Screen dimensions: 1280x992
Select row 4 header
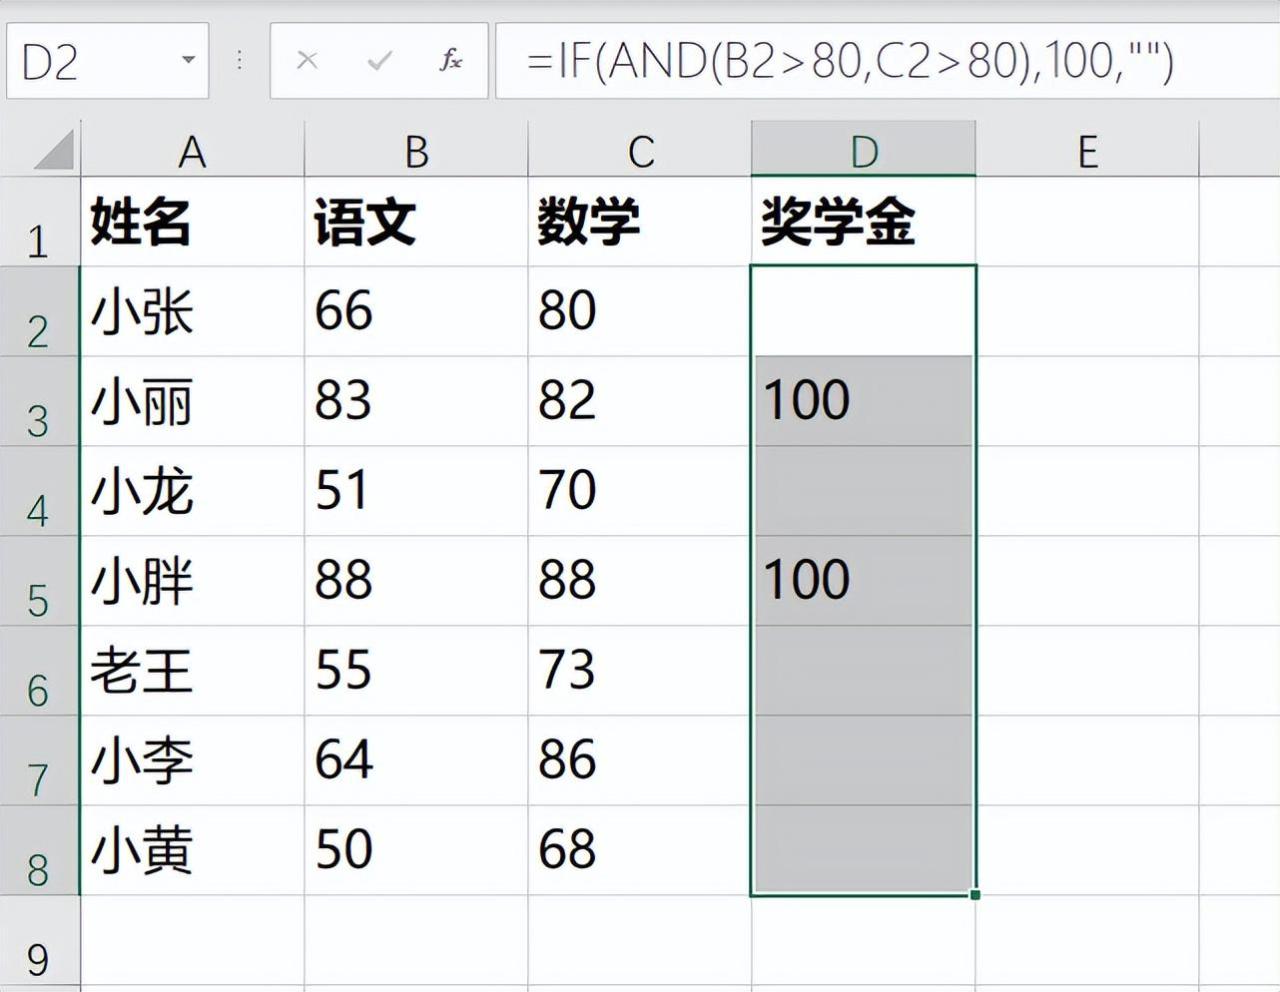pyautogui.click(x=39, y=491)
